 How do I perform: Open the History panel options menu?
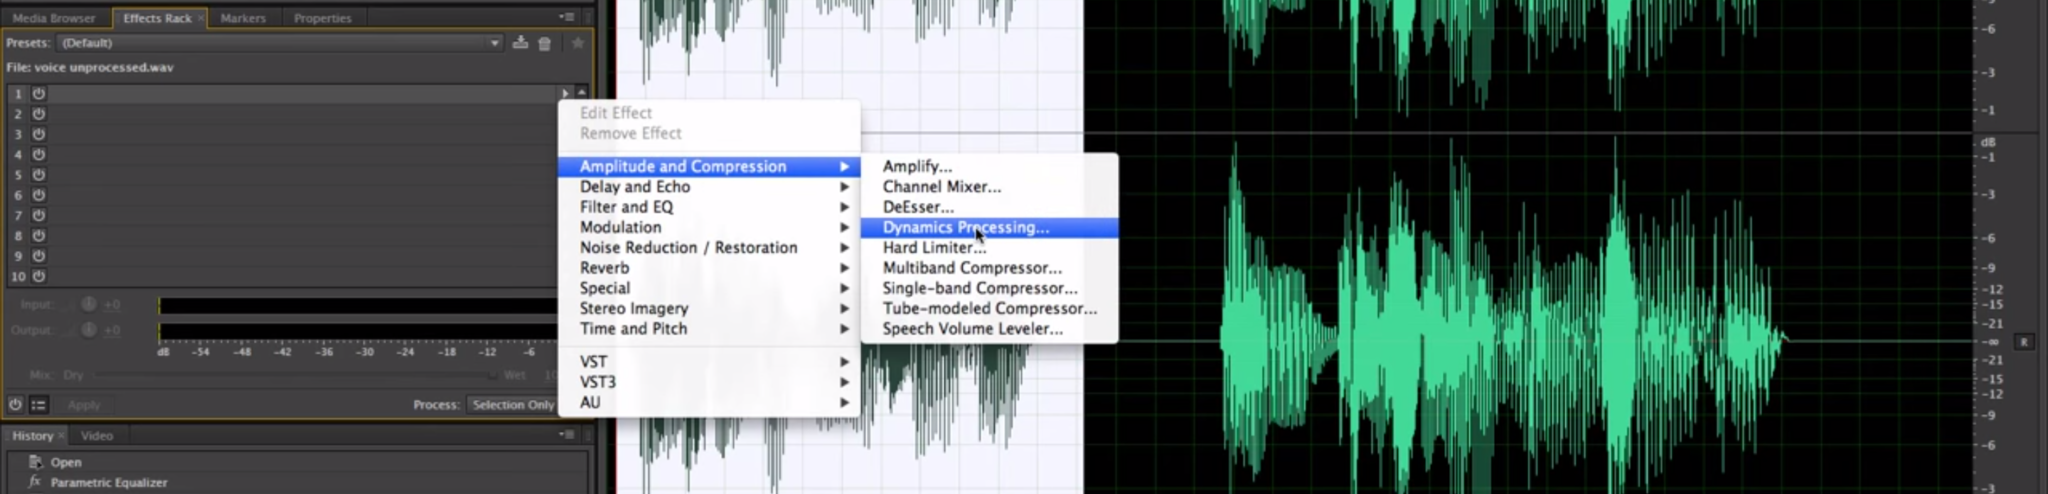click(x=567, y=435)
